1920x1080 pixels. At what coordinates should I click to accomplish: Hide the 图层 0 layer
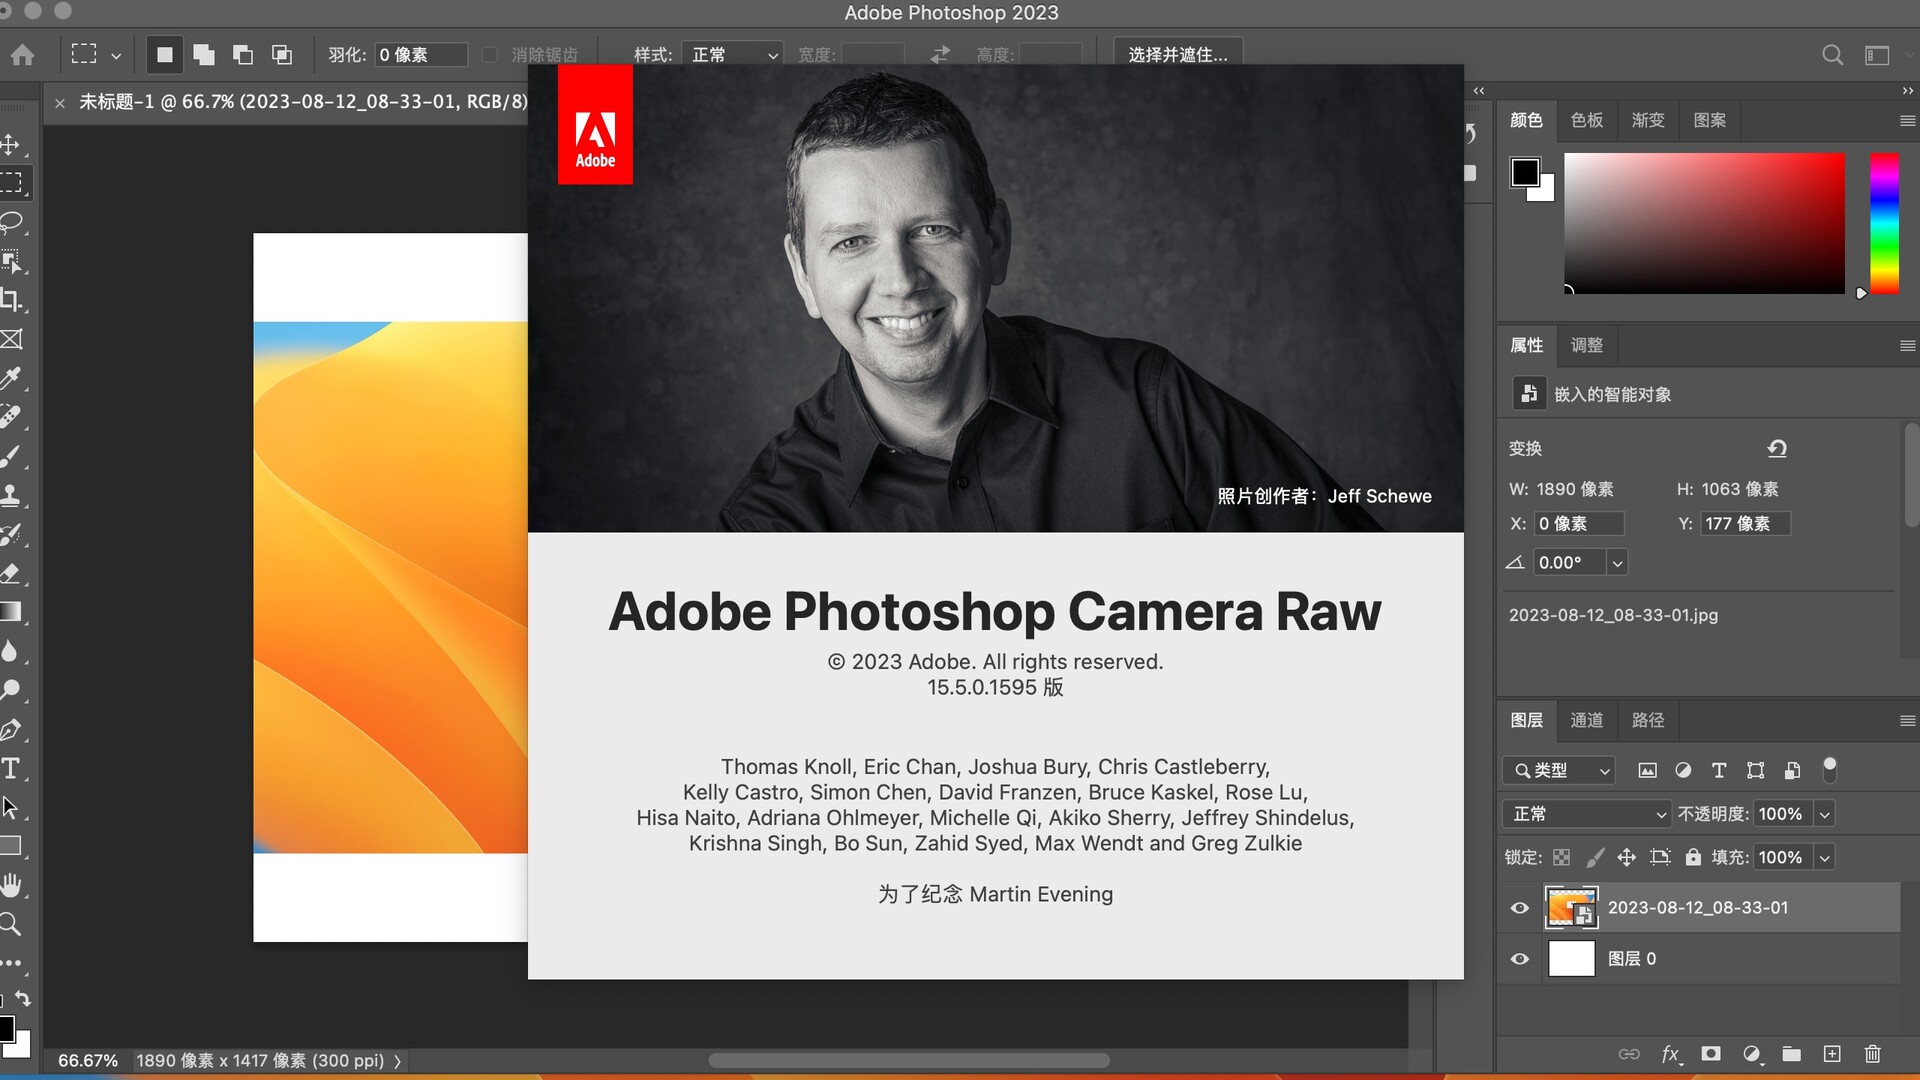click(1520, 959)
